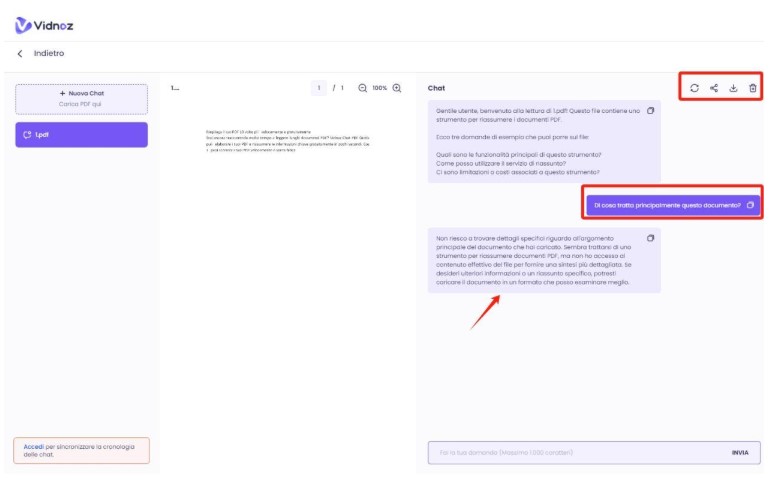Screen dimensions: 781x485
Task: Select question 'Quali sono le funzionalità principali'
Action: tap(519, 155)
